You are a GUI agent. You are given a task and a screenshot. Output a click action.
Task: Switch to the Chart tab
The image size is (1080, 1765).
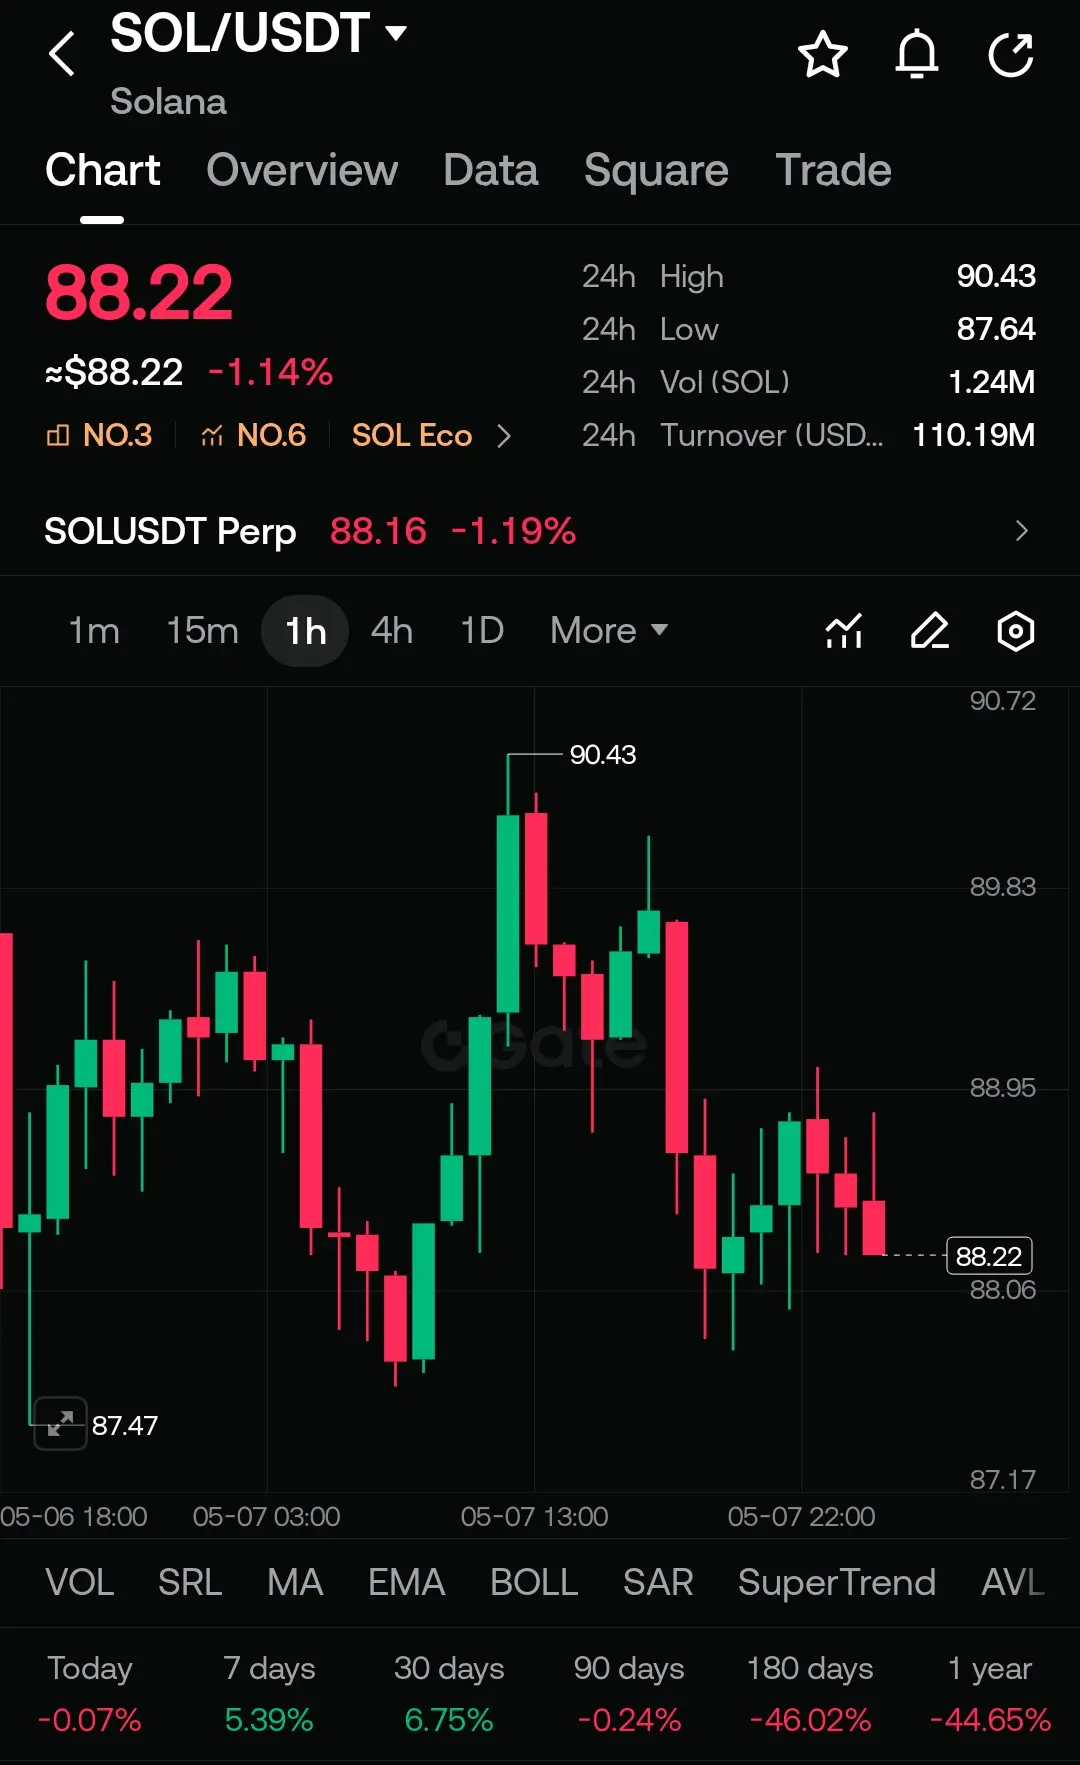coord(102,170)
